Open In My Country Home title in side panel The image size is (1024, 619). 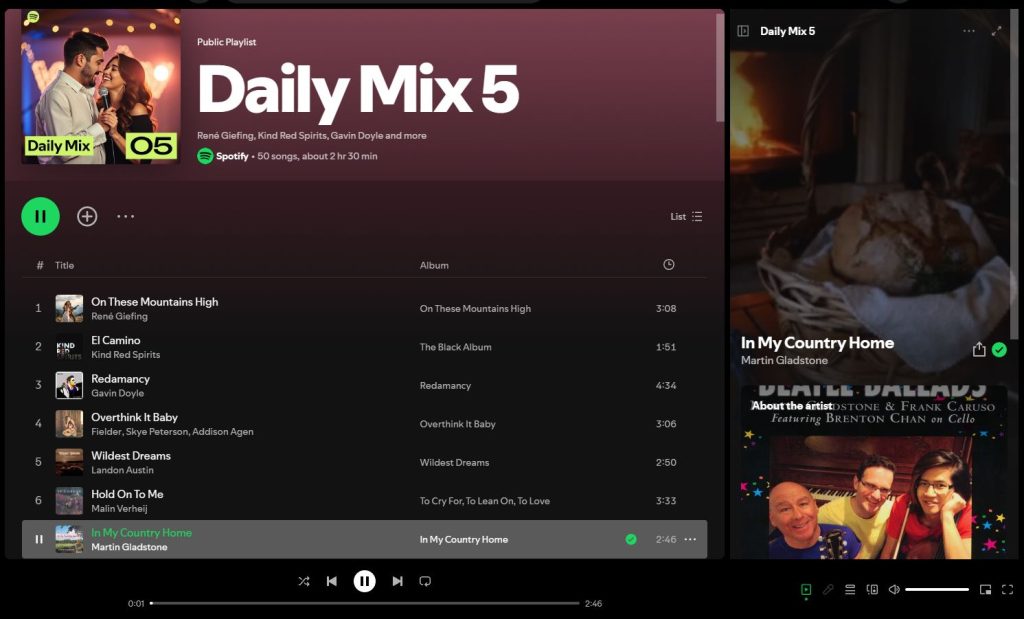coord(817,343)
